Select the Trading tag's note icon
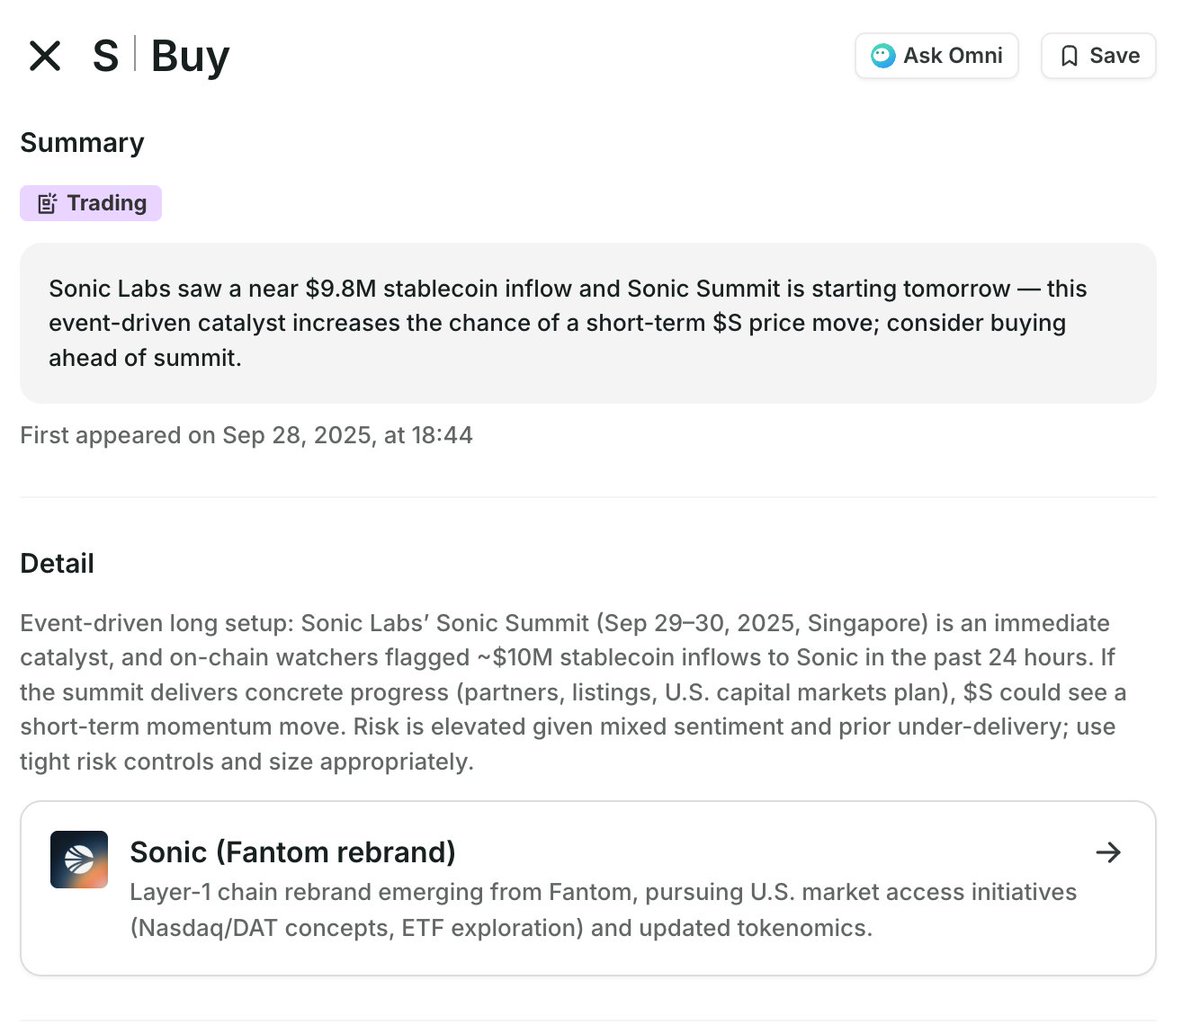This screenshot has height=1025, width=1200. click(x=47, y=202)
